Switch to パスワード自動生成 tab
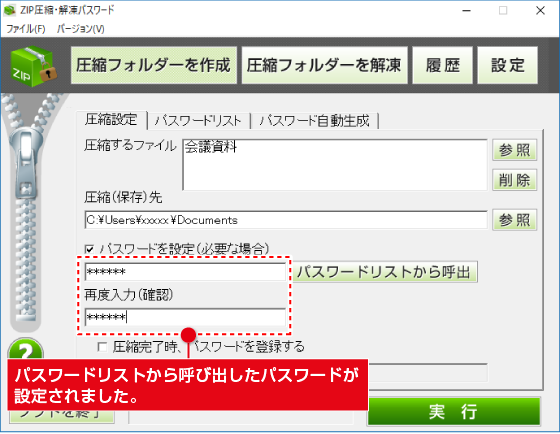This screenshot has width=560, height=434. pos(314,121)
